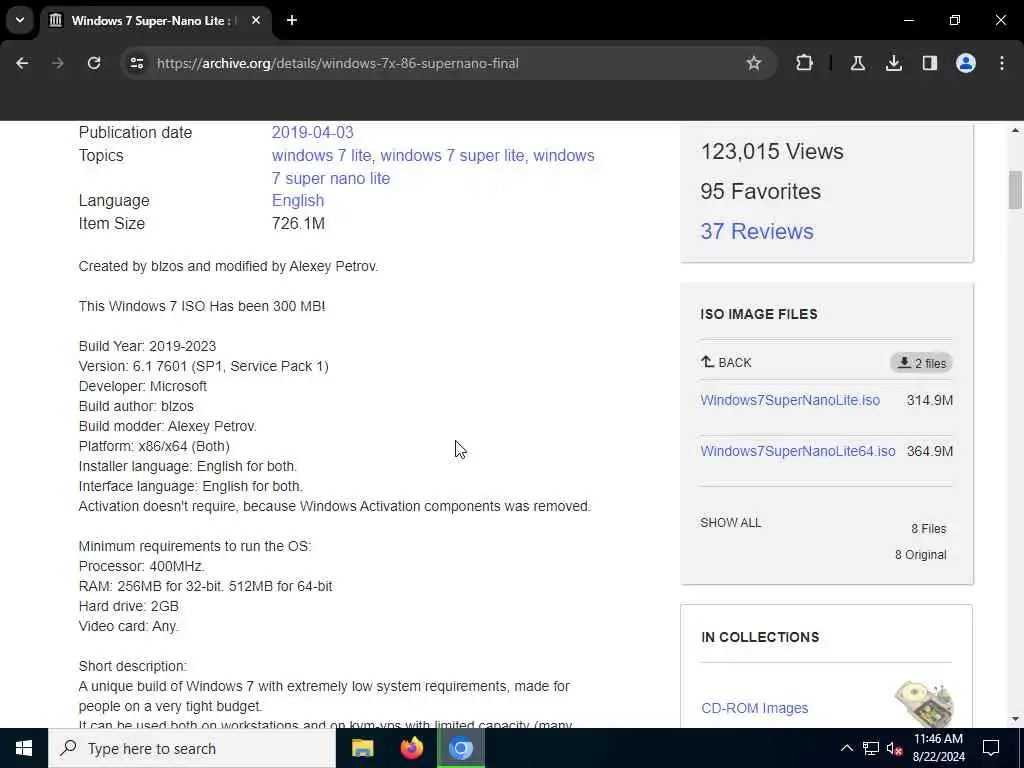Click the browser back arrow
The width and height of the screenshot is (1024, 768).
(x=22, y=63)
